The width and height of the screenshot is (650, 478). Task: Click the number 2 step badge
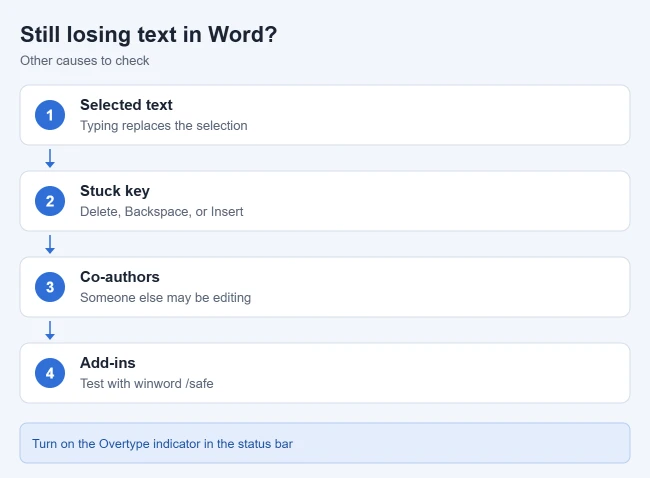click(50, 201)
